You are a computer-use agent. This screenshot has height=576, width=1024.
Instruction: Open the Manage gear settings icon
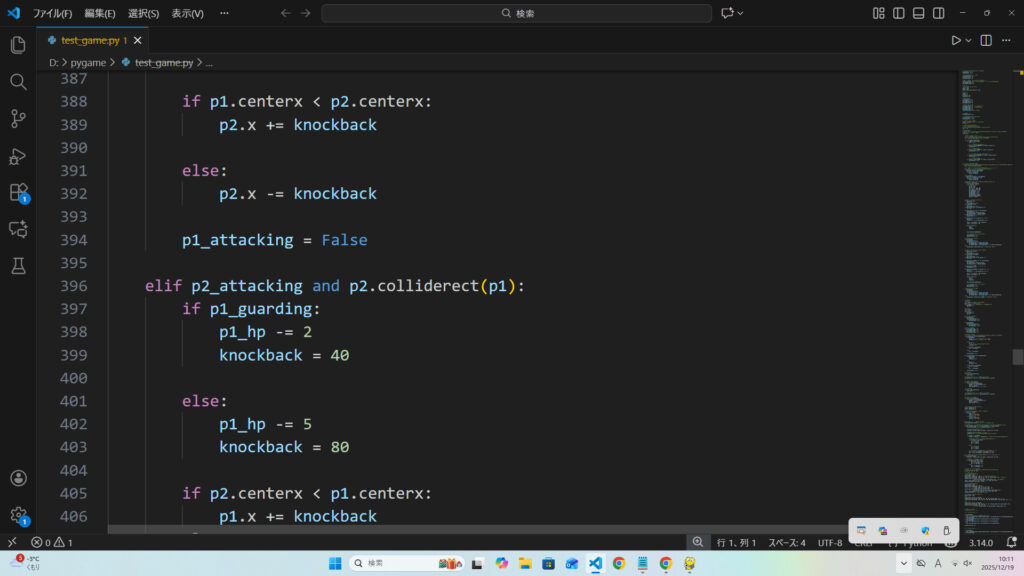pyautogui.click(x=18, y=515)
